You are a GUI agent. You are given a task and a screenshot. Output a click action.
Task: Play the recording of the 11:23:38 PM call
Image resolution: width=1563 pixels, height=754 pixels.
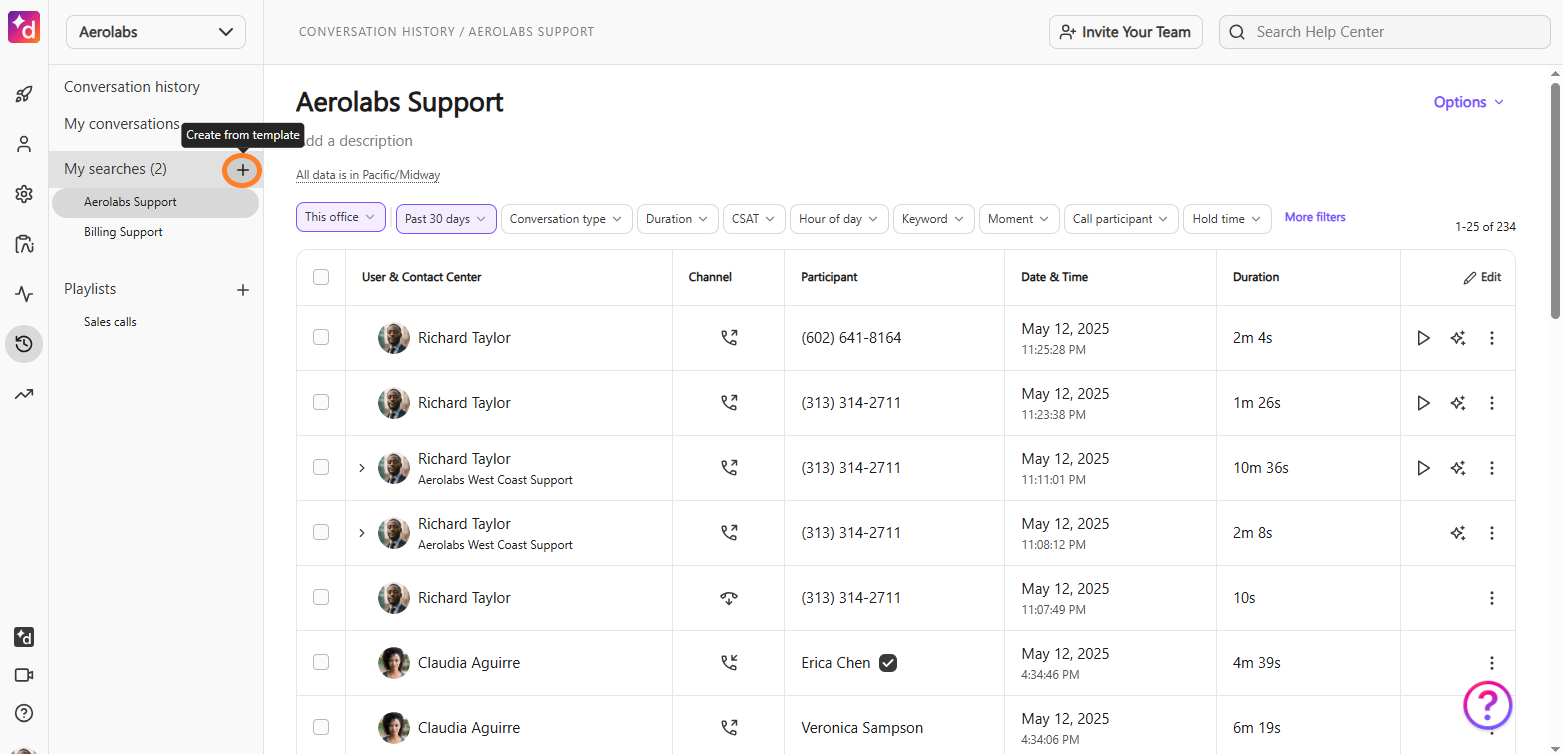point(1423,403)
